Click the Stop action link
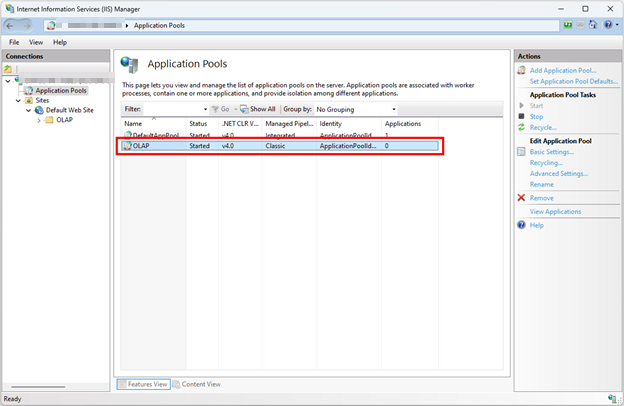The height and width of the screenshot is (406, 624). (x=536, y=117)
